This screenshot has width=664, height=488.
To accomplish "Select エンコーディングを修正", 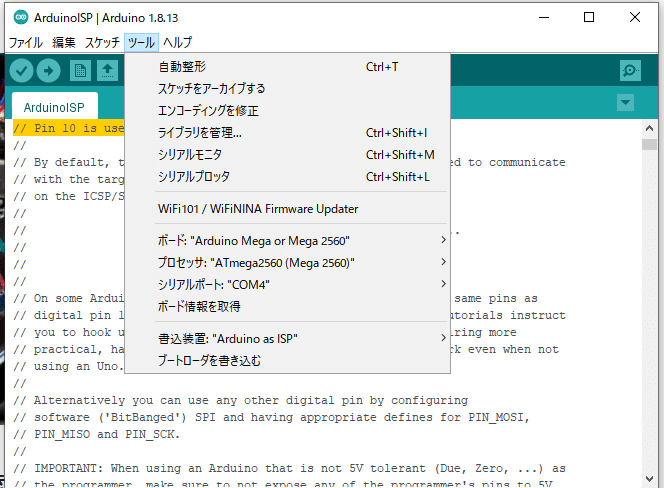I will coord(288,111).
